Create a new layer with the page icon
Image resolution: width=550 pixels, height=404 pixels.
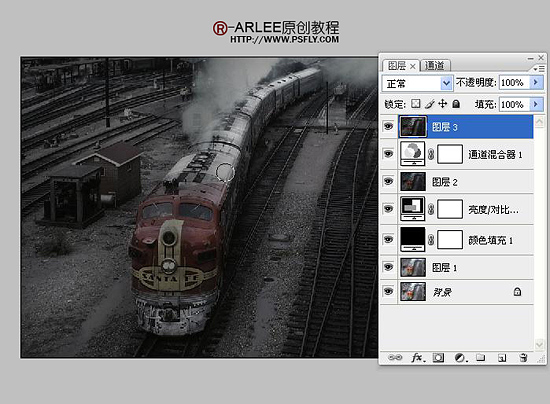[502, 358]
